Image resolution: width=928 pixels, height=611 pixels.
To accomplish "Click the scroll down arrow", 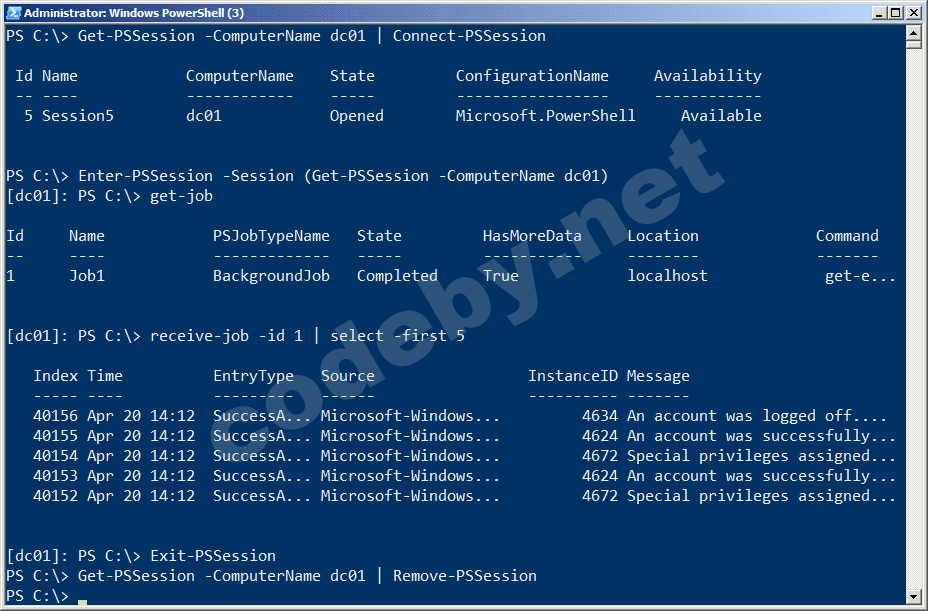I will coord(912,597).
